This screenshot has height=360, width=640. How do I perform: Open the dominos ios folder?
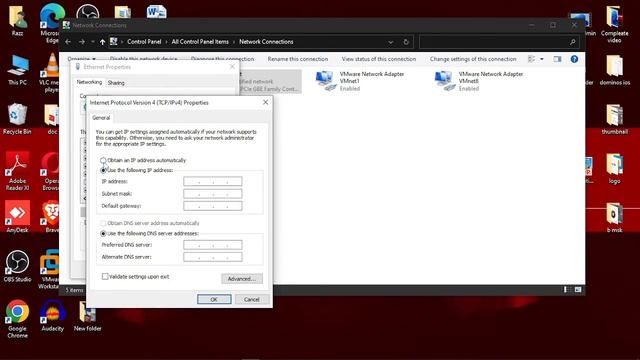pyautogui.click(x=615, y=70)
